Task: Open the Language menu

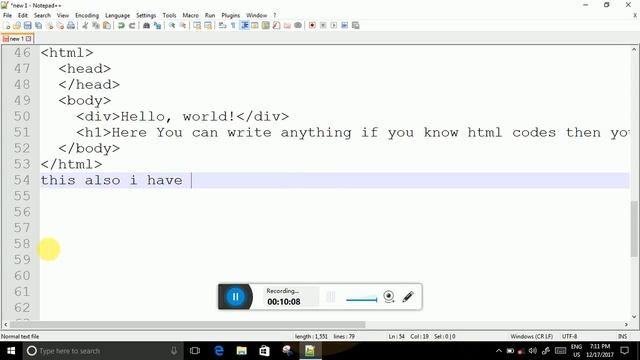Action: [x=118, y=15]
